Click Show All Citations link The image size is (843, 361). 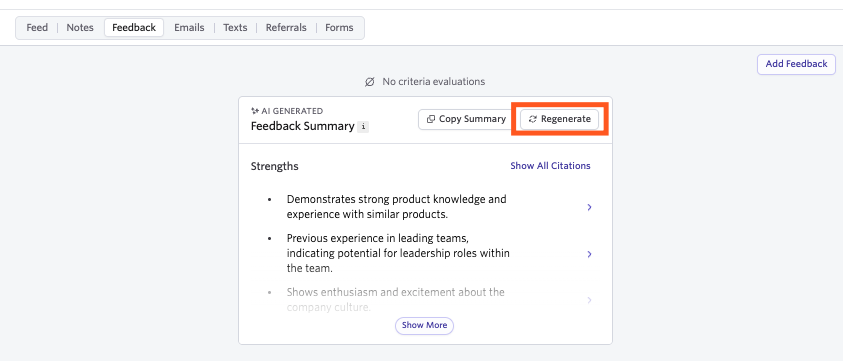click(550, 166)
